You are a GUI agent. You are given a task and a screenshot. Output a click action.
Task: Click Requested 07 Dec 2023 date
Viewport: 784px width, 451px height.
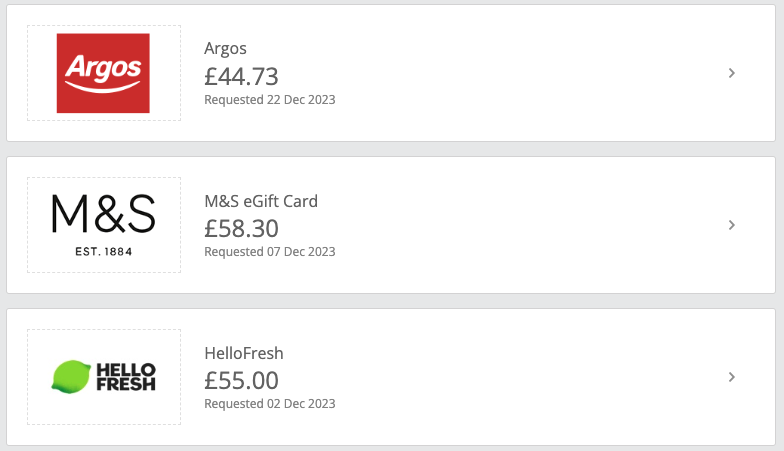coord(270,252)
